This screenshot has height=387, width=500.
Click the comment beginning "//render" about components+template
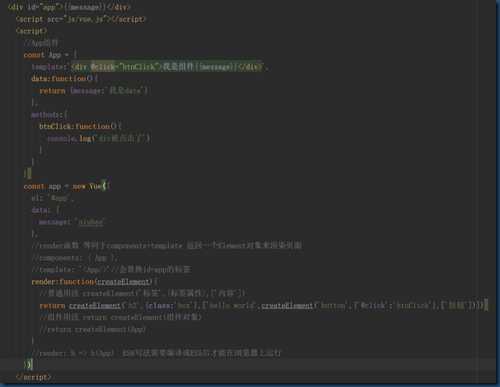coord(167,246)
